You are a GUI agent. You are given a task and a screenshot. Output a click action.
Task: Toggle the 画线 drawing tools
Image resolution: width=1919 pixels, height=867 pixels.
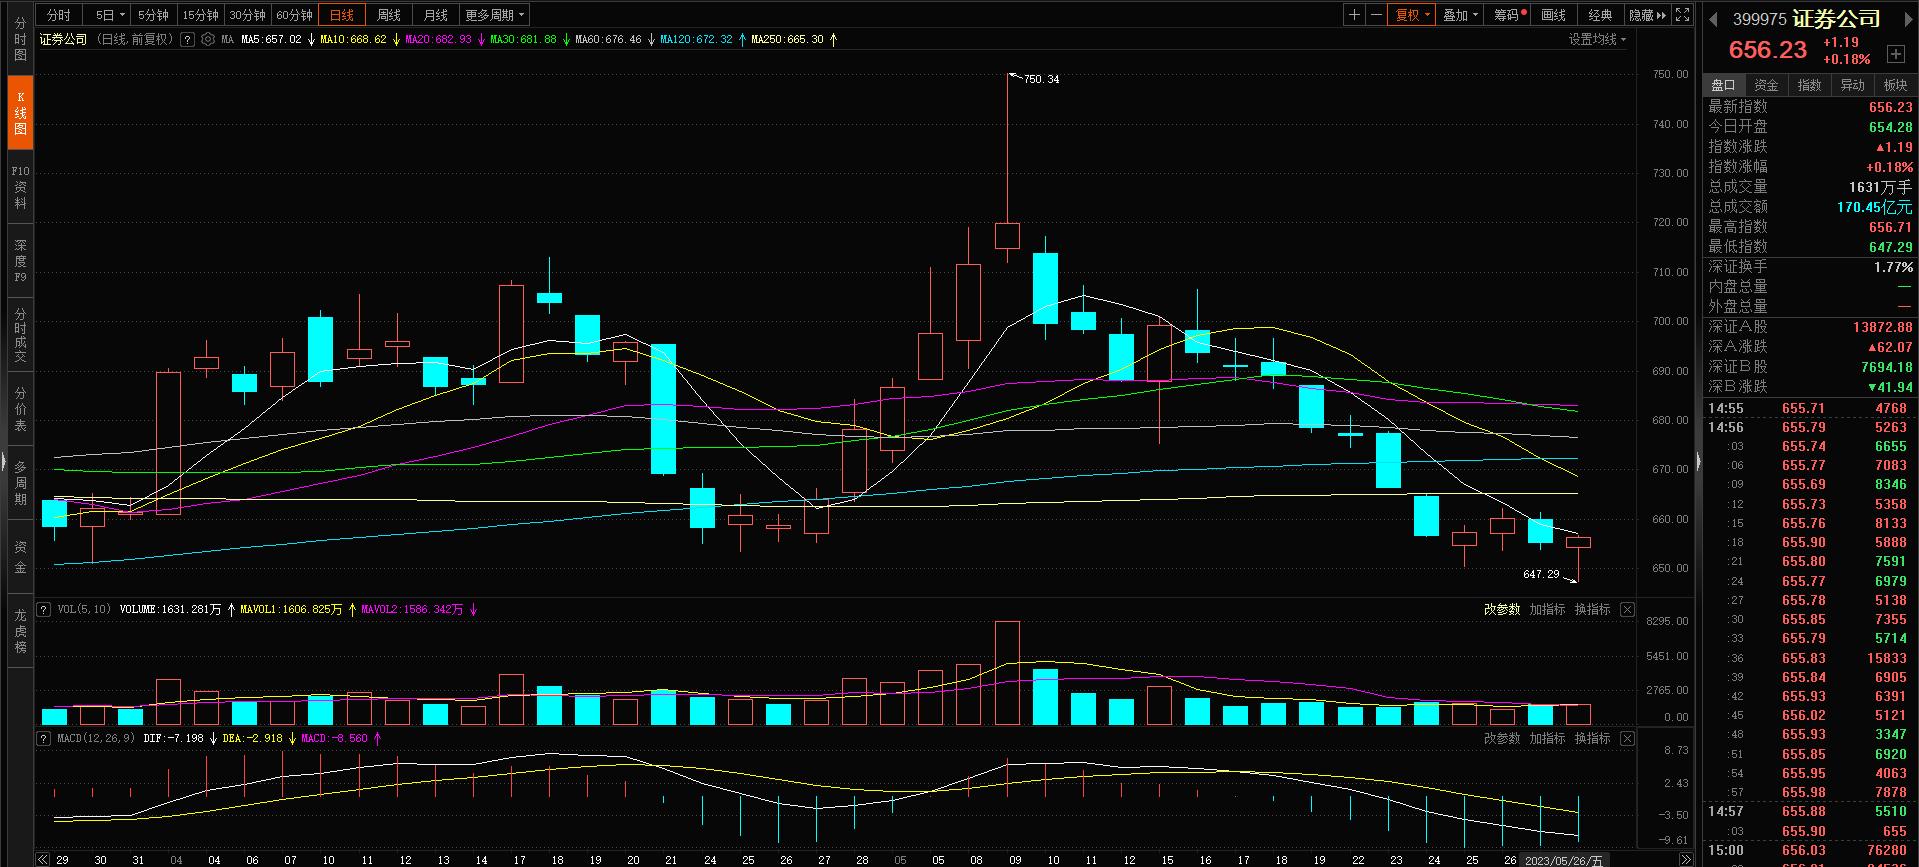(x=1553, y=15)
